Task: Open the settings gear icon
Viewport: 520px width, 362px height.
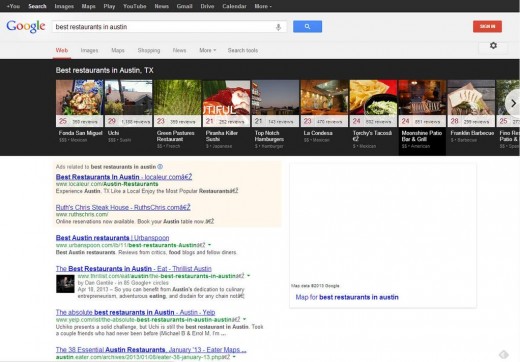Action: point(493,46)
